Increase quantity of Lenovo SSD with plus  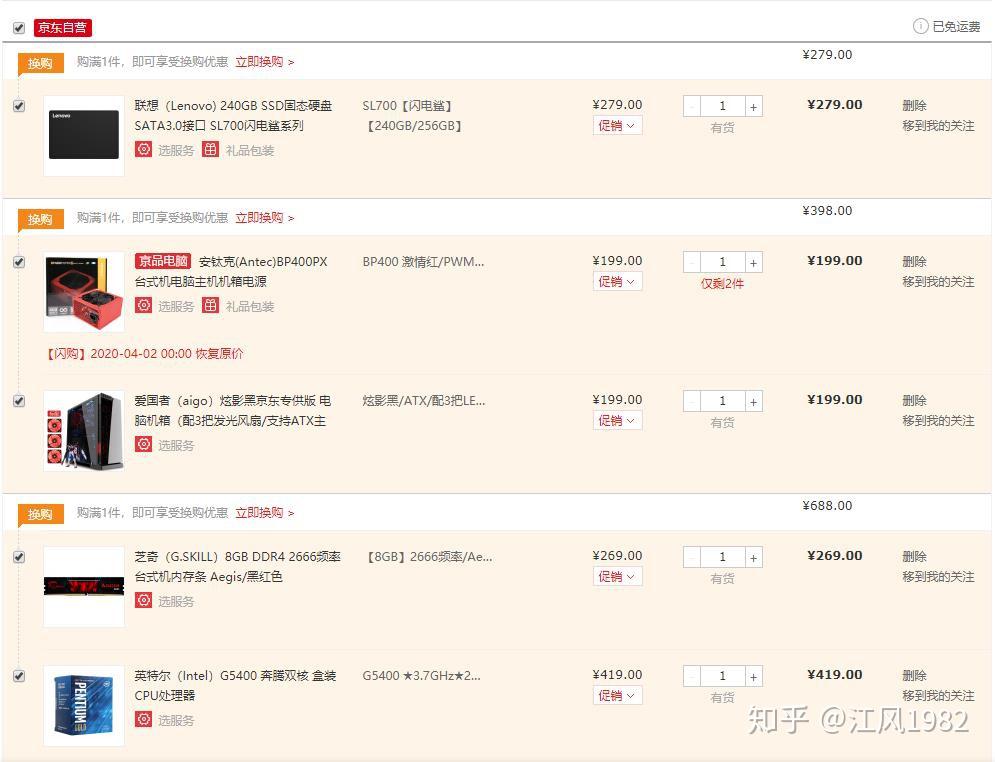[753, 107]
